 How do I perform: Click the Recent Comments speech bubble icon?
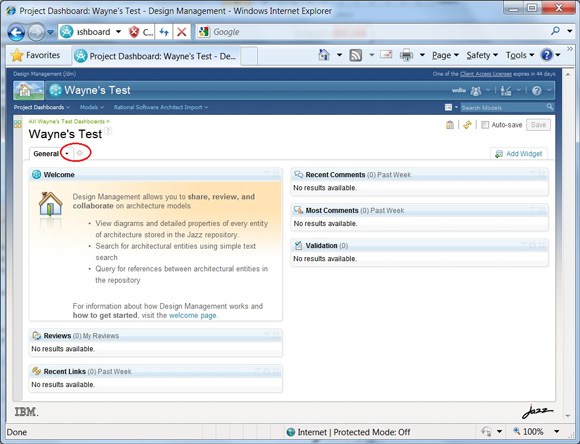pos(298,174)
